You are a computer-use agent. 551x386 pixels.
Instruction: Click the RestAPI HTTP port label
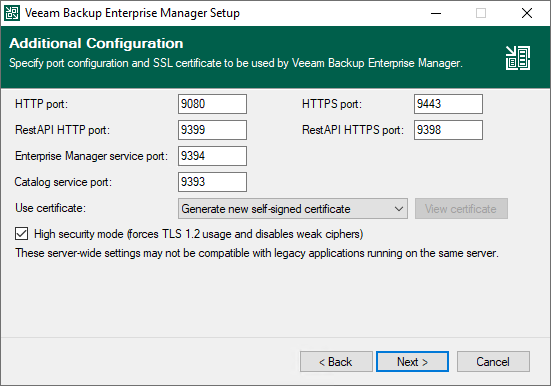tap(63, 130)
